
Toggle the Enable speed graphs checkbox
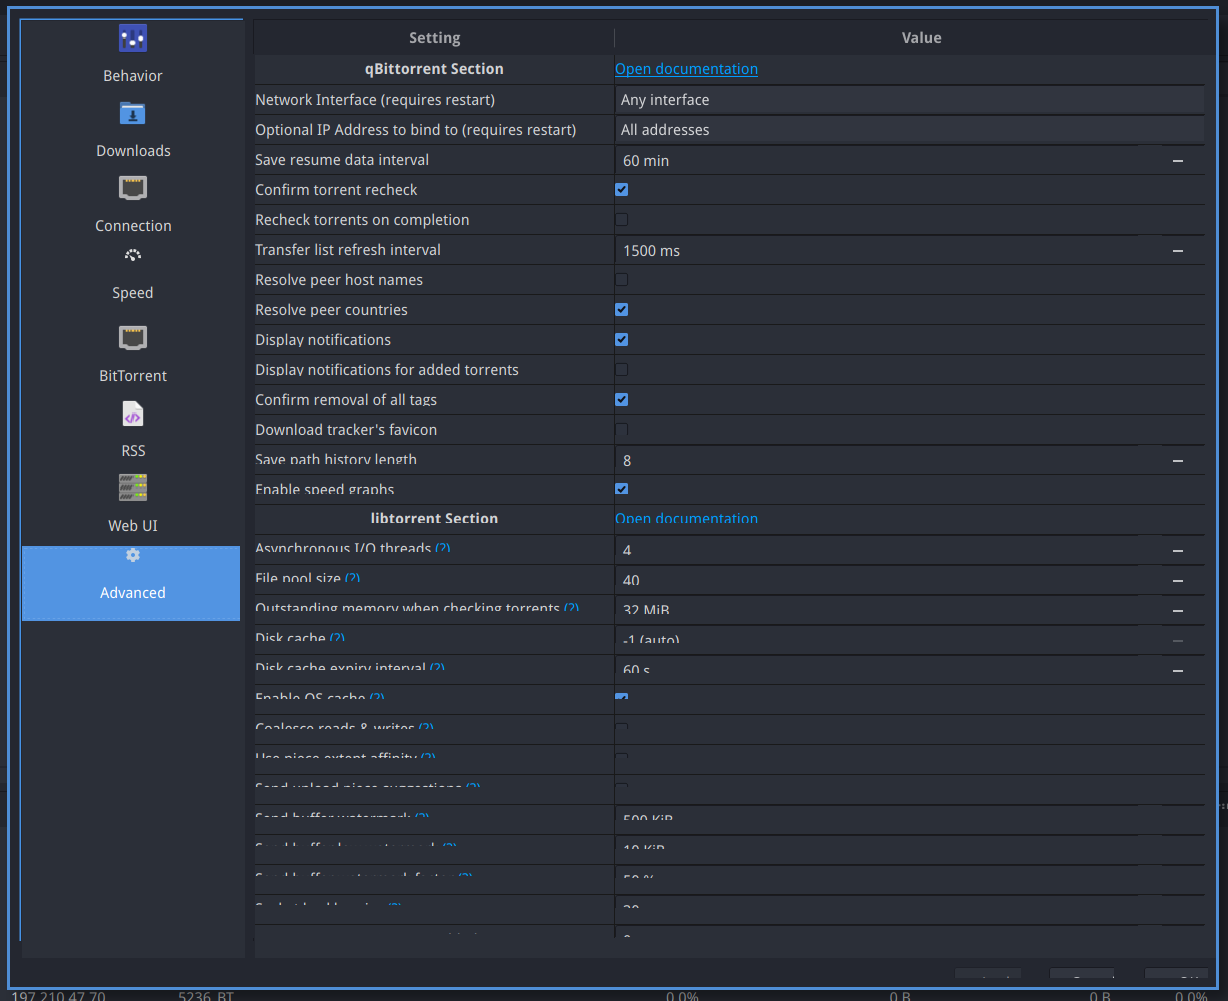click(x=622, y=489)
